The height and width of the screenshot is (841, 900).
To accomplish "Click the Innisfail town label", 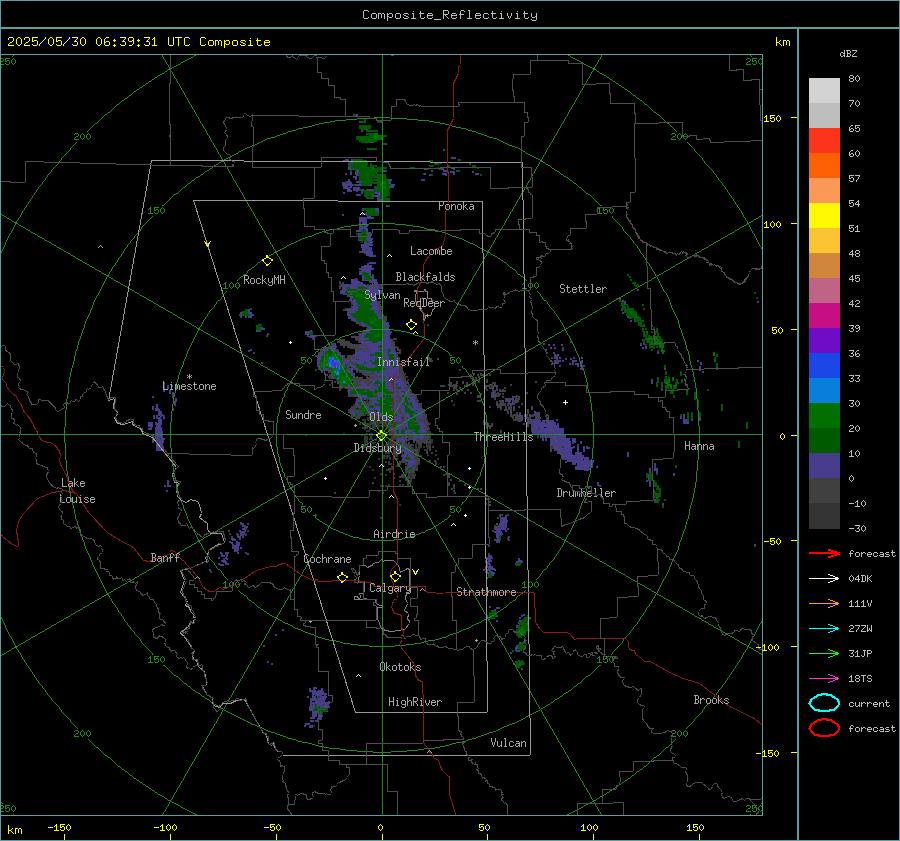I will (404, 362).
